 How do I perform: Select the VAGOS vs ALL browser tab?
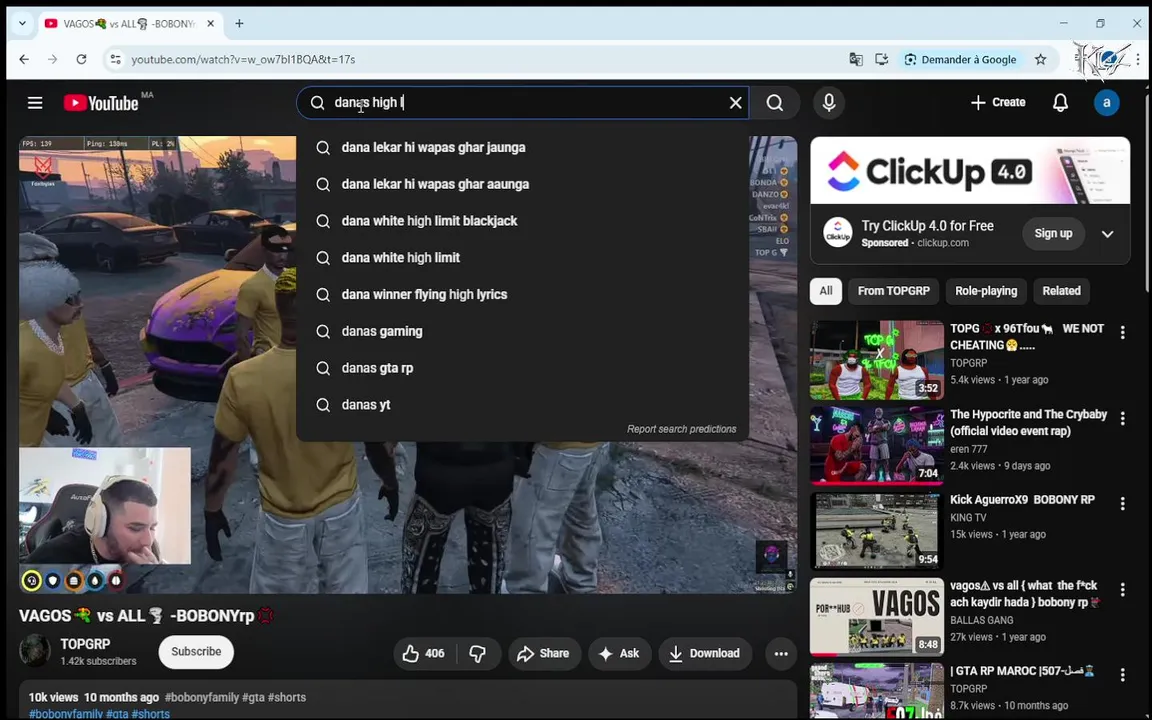(121, 24)
